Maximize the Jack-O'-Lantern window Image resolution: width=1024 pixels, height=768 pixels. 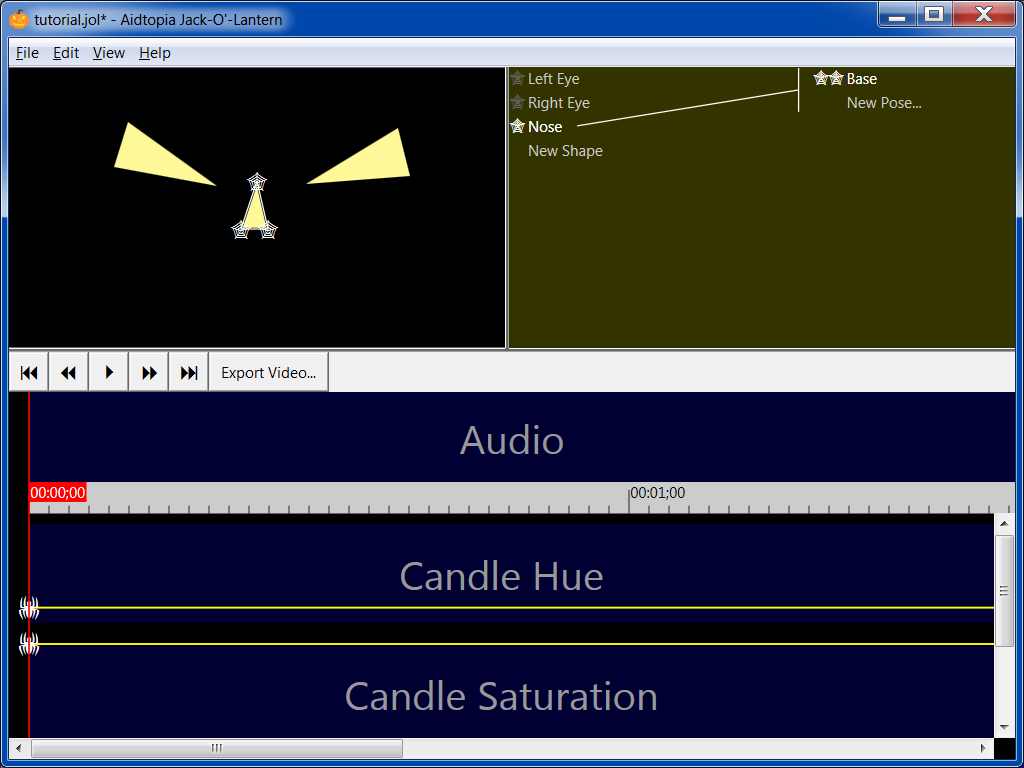(x=934, y=14)
